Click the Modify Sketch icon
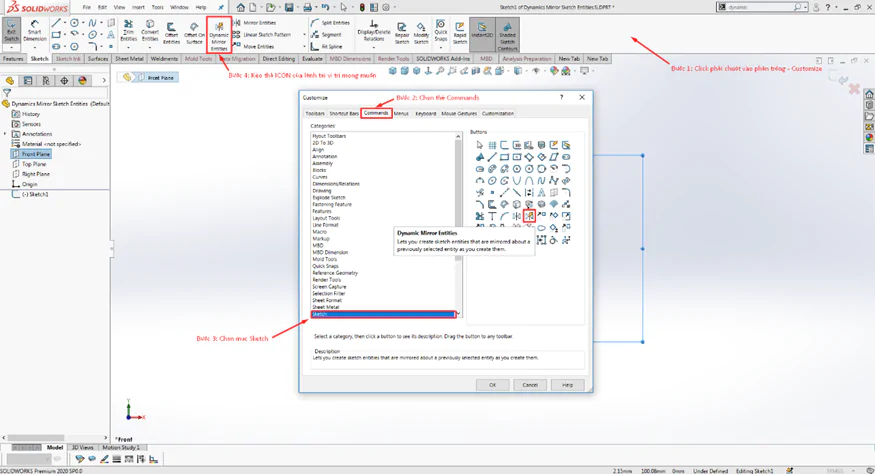Screen dimensions: 875x474 click(421, 33)
